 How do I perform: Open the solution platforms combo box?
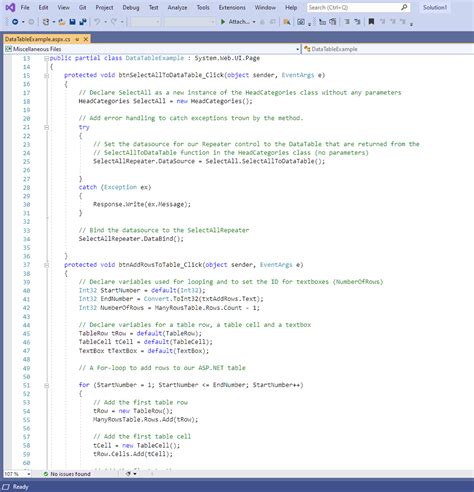tap(189, 22)
